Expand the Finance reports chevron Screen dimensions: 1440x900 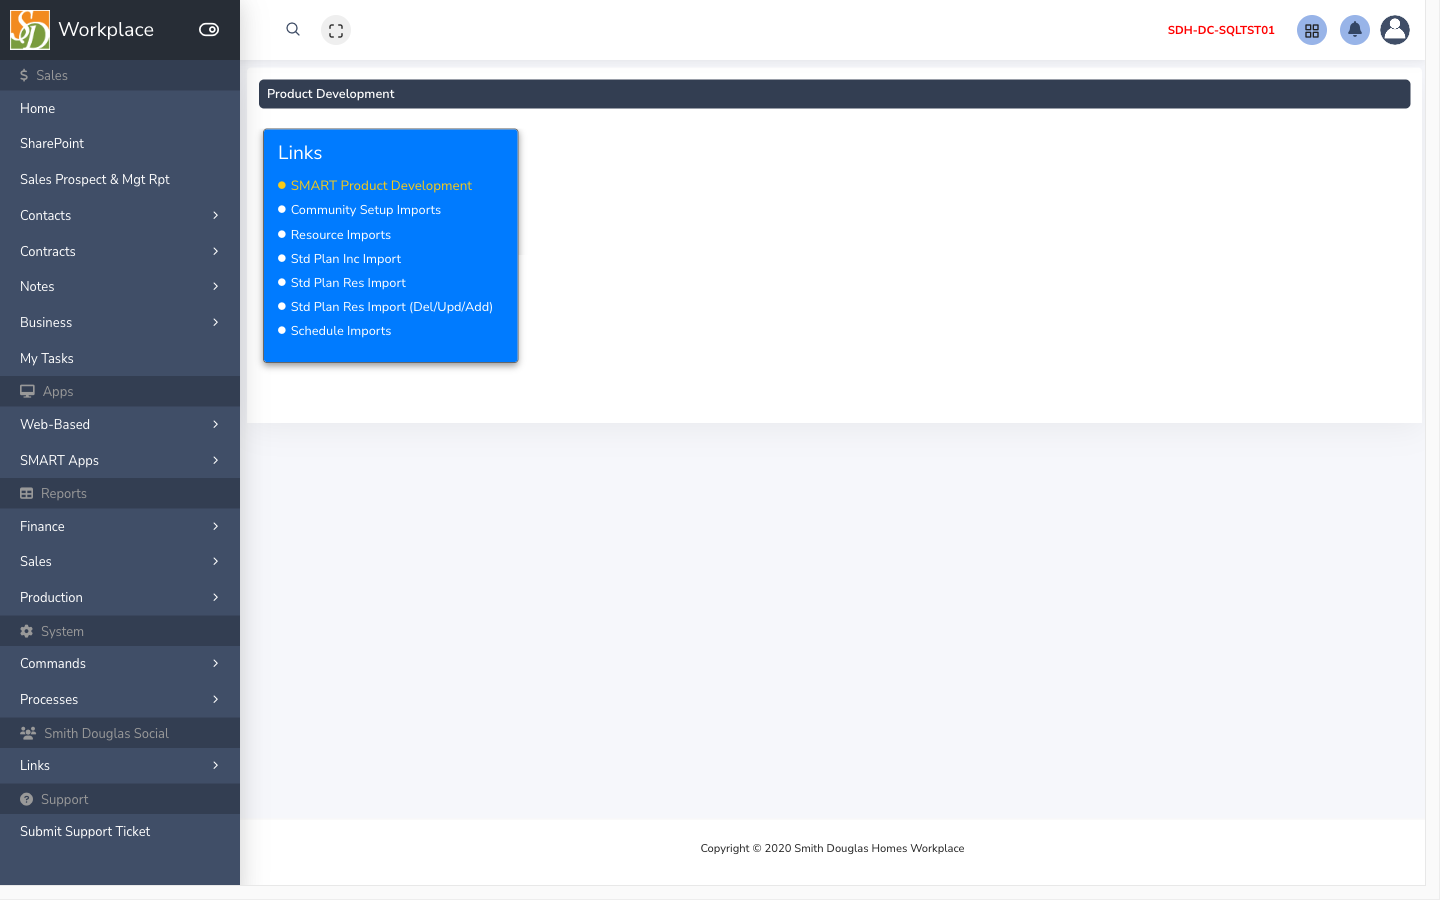(215, 526)
